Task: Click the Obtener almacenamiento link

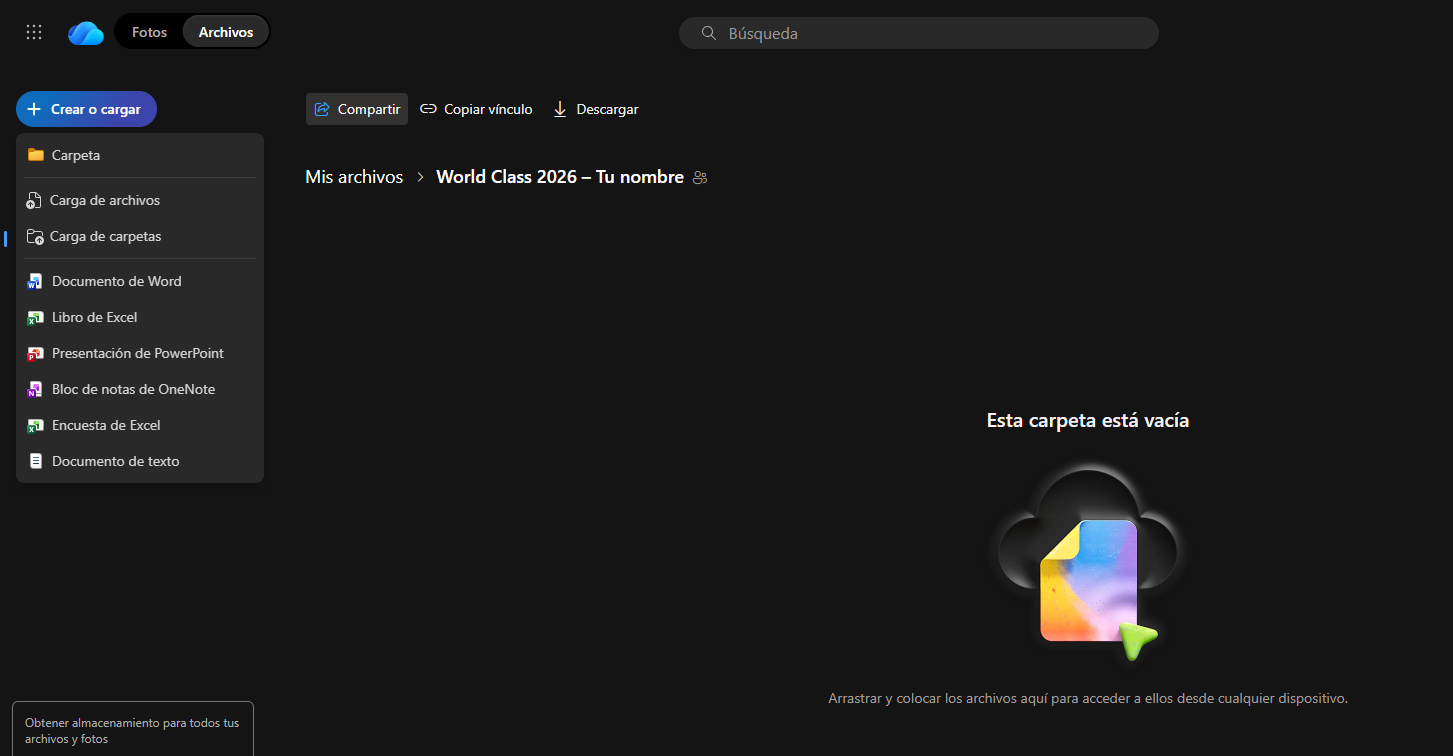Action: 132,730
